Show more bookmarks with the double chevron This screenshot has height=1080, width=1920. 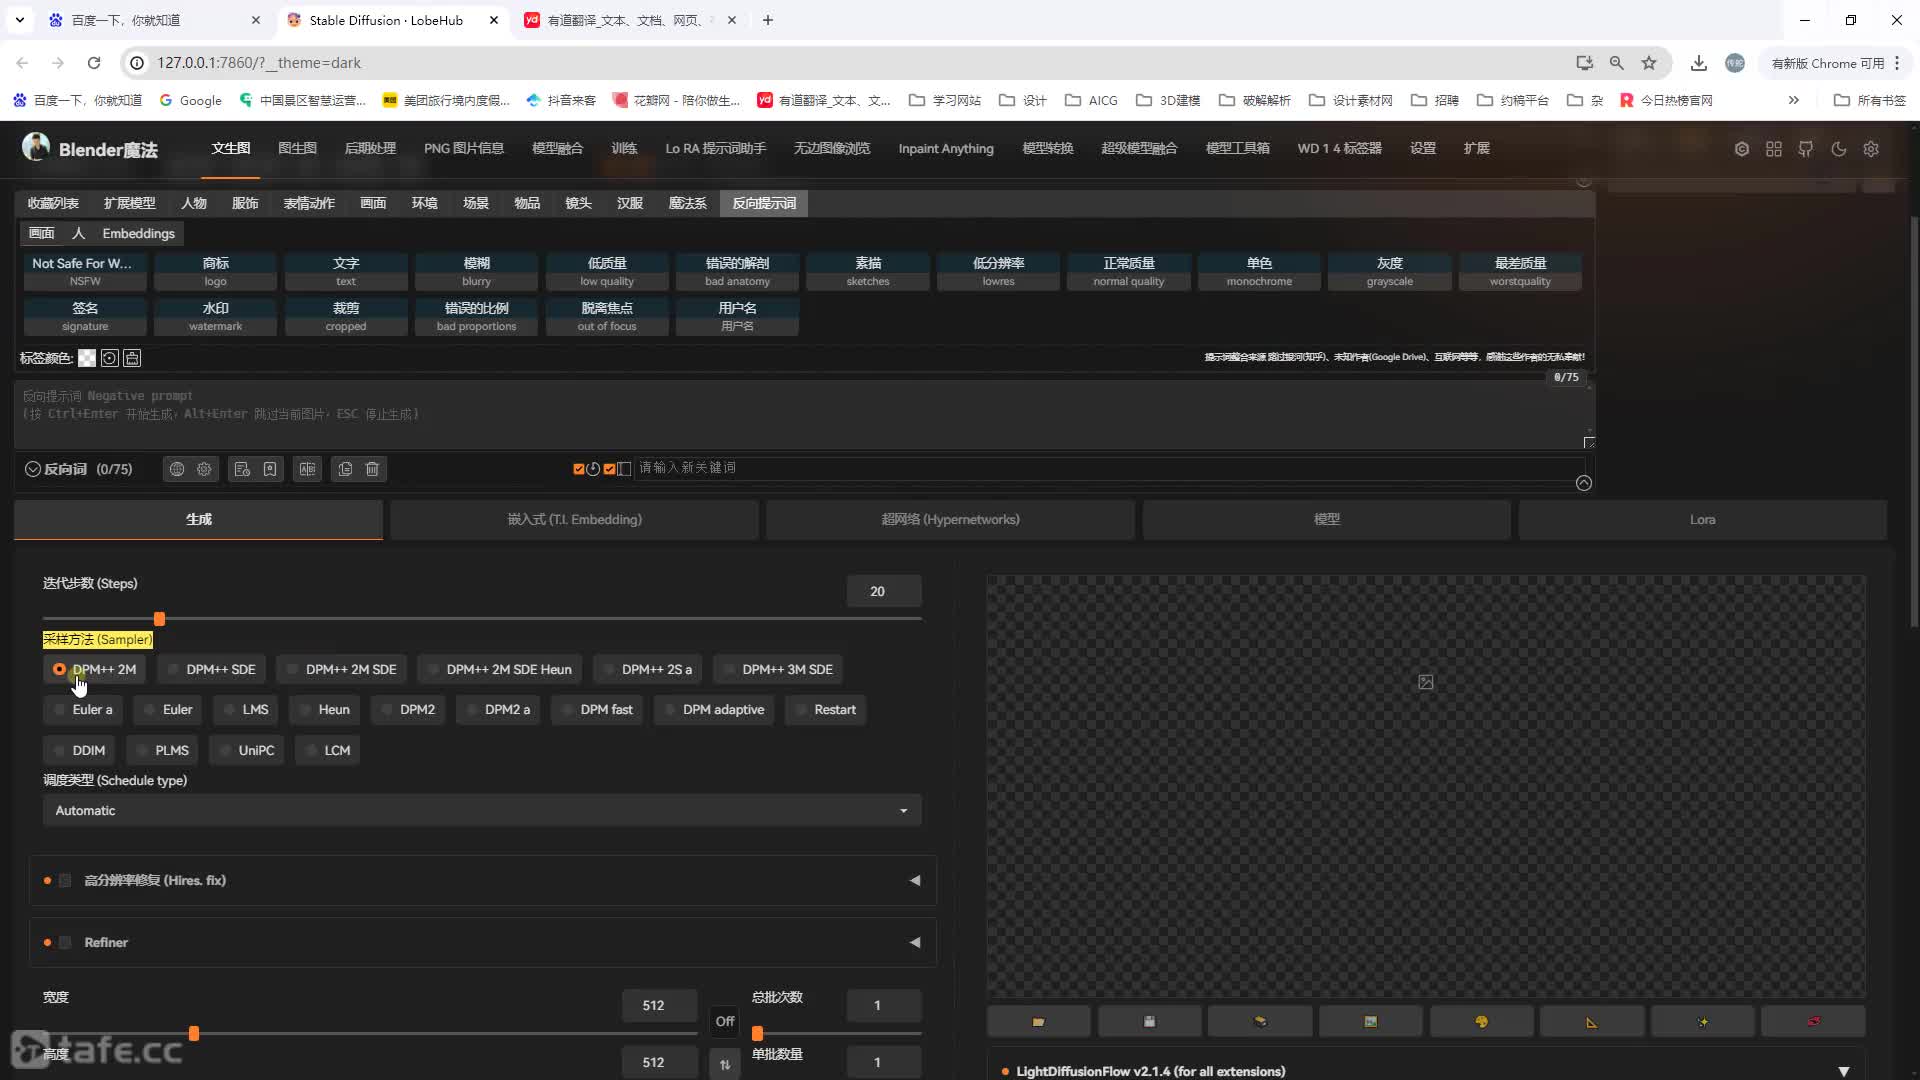[x=1794, y=100]
